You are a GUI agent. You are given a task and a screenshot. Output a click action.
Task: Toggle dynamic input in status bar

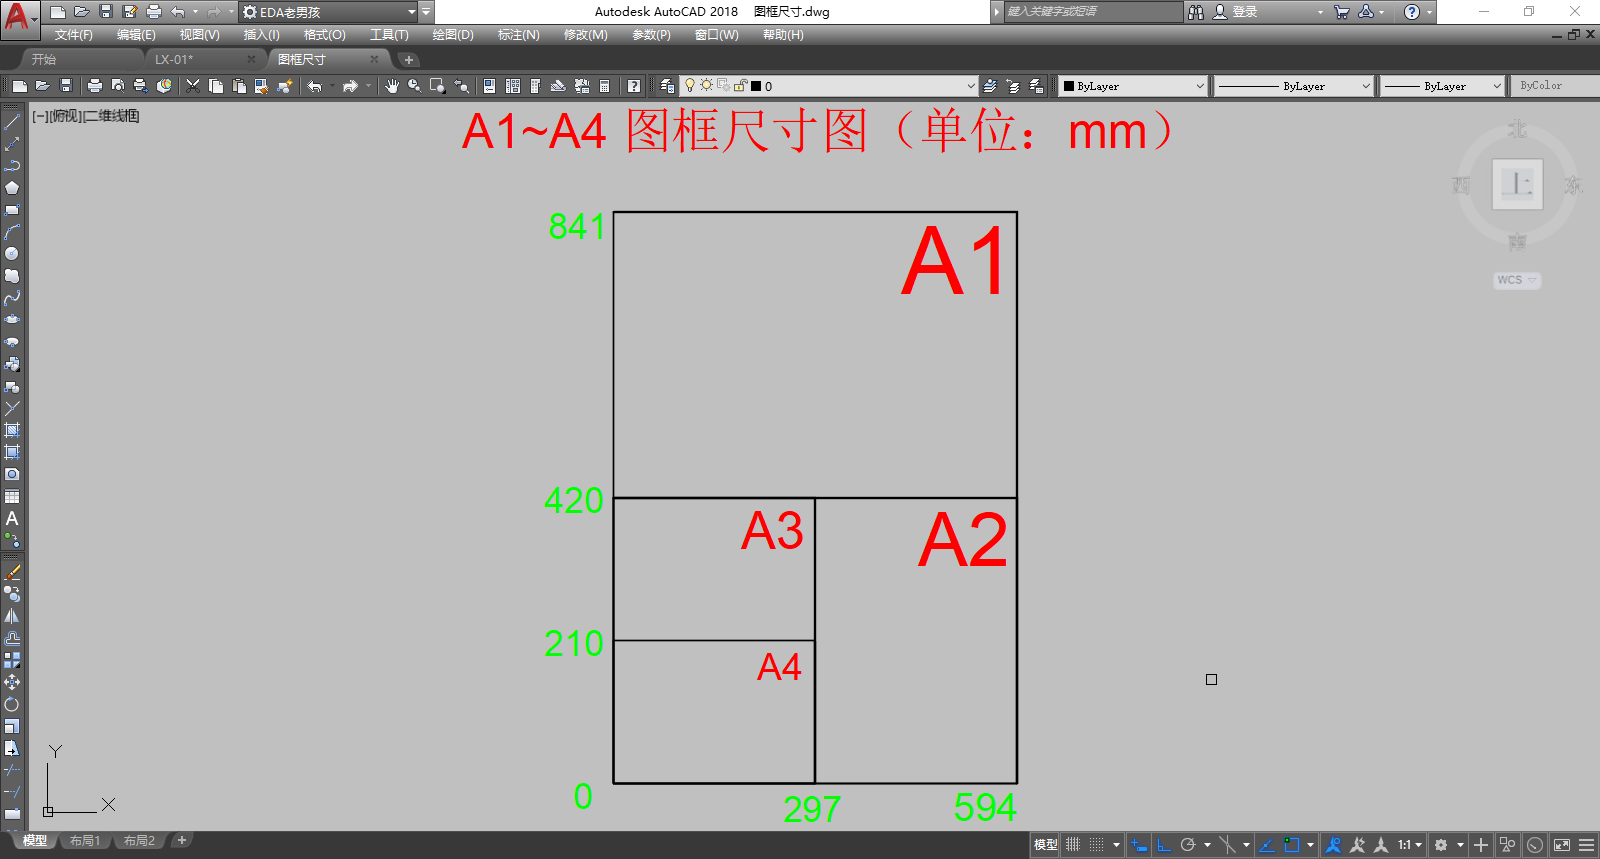click(x=1139, y=845)
